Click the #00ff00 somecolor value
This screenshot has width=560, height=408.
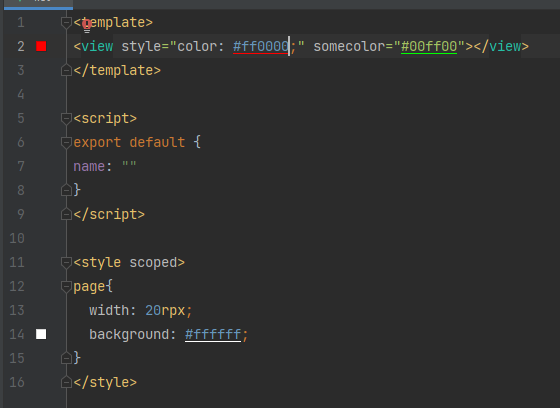click(429, 46)
